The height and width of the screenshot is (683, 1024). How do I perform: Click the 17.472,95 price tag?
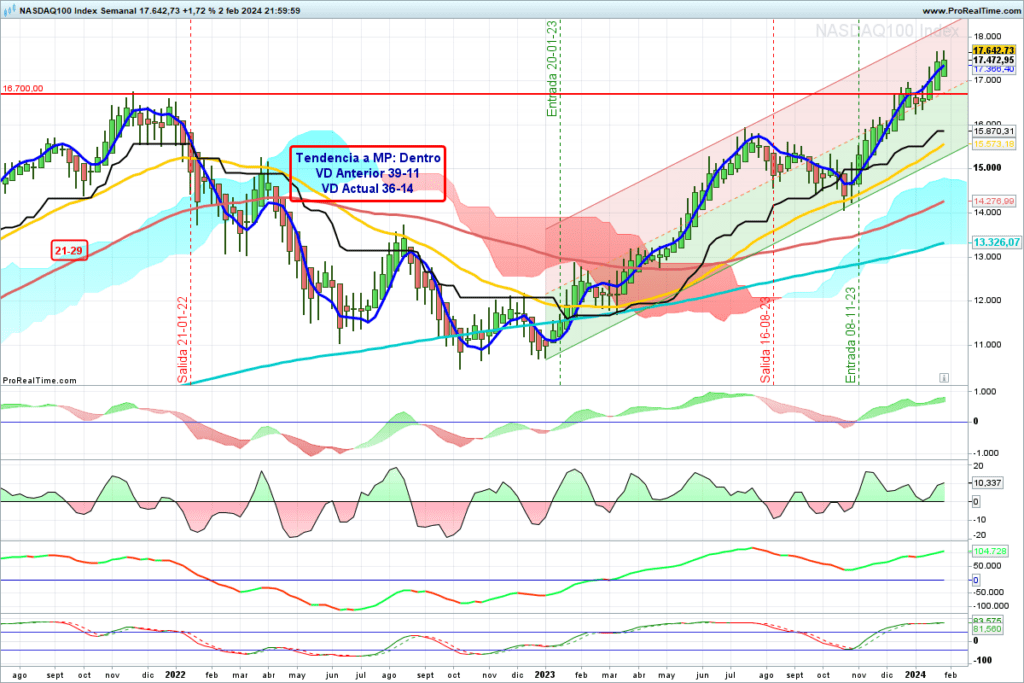[x=993, y=60]
